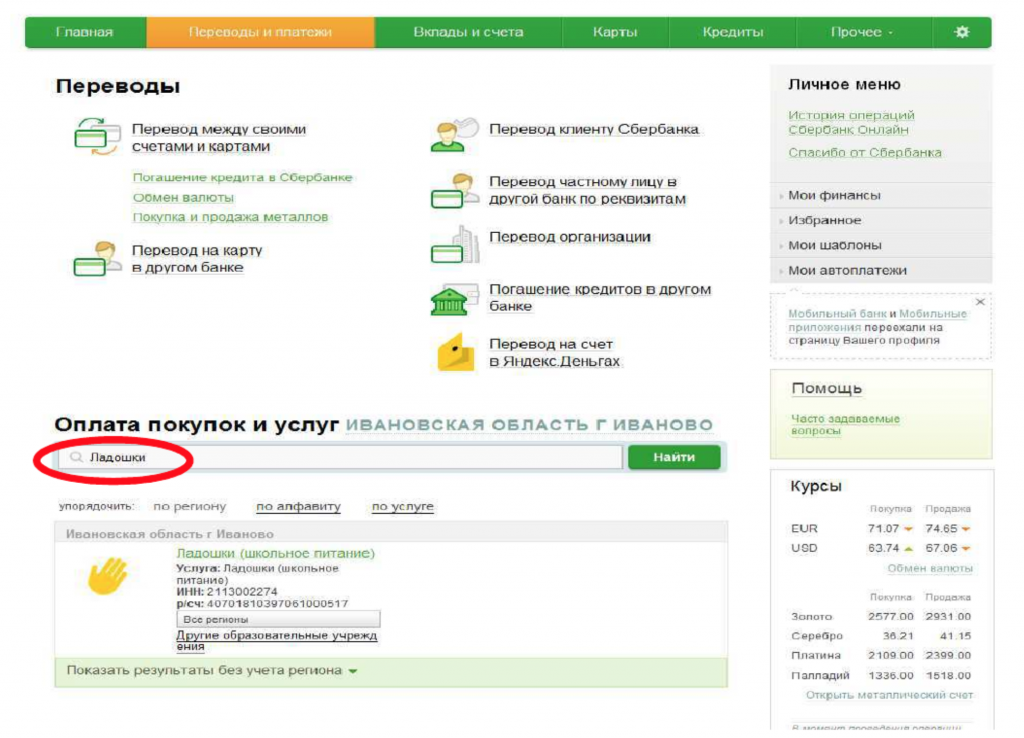Click Палладий sell price 1518.00

click(x=948, y=675)
